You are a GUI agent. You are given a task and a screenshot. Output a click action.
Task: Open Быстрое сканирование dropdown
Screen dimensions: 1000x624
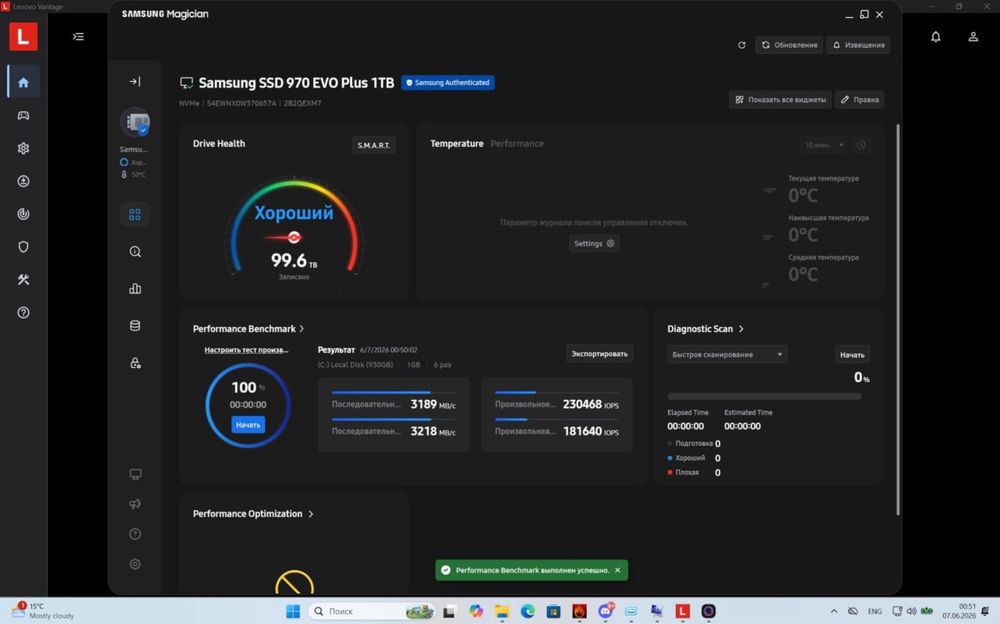[x=727, y=354]
